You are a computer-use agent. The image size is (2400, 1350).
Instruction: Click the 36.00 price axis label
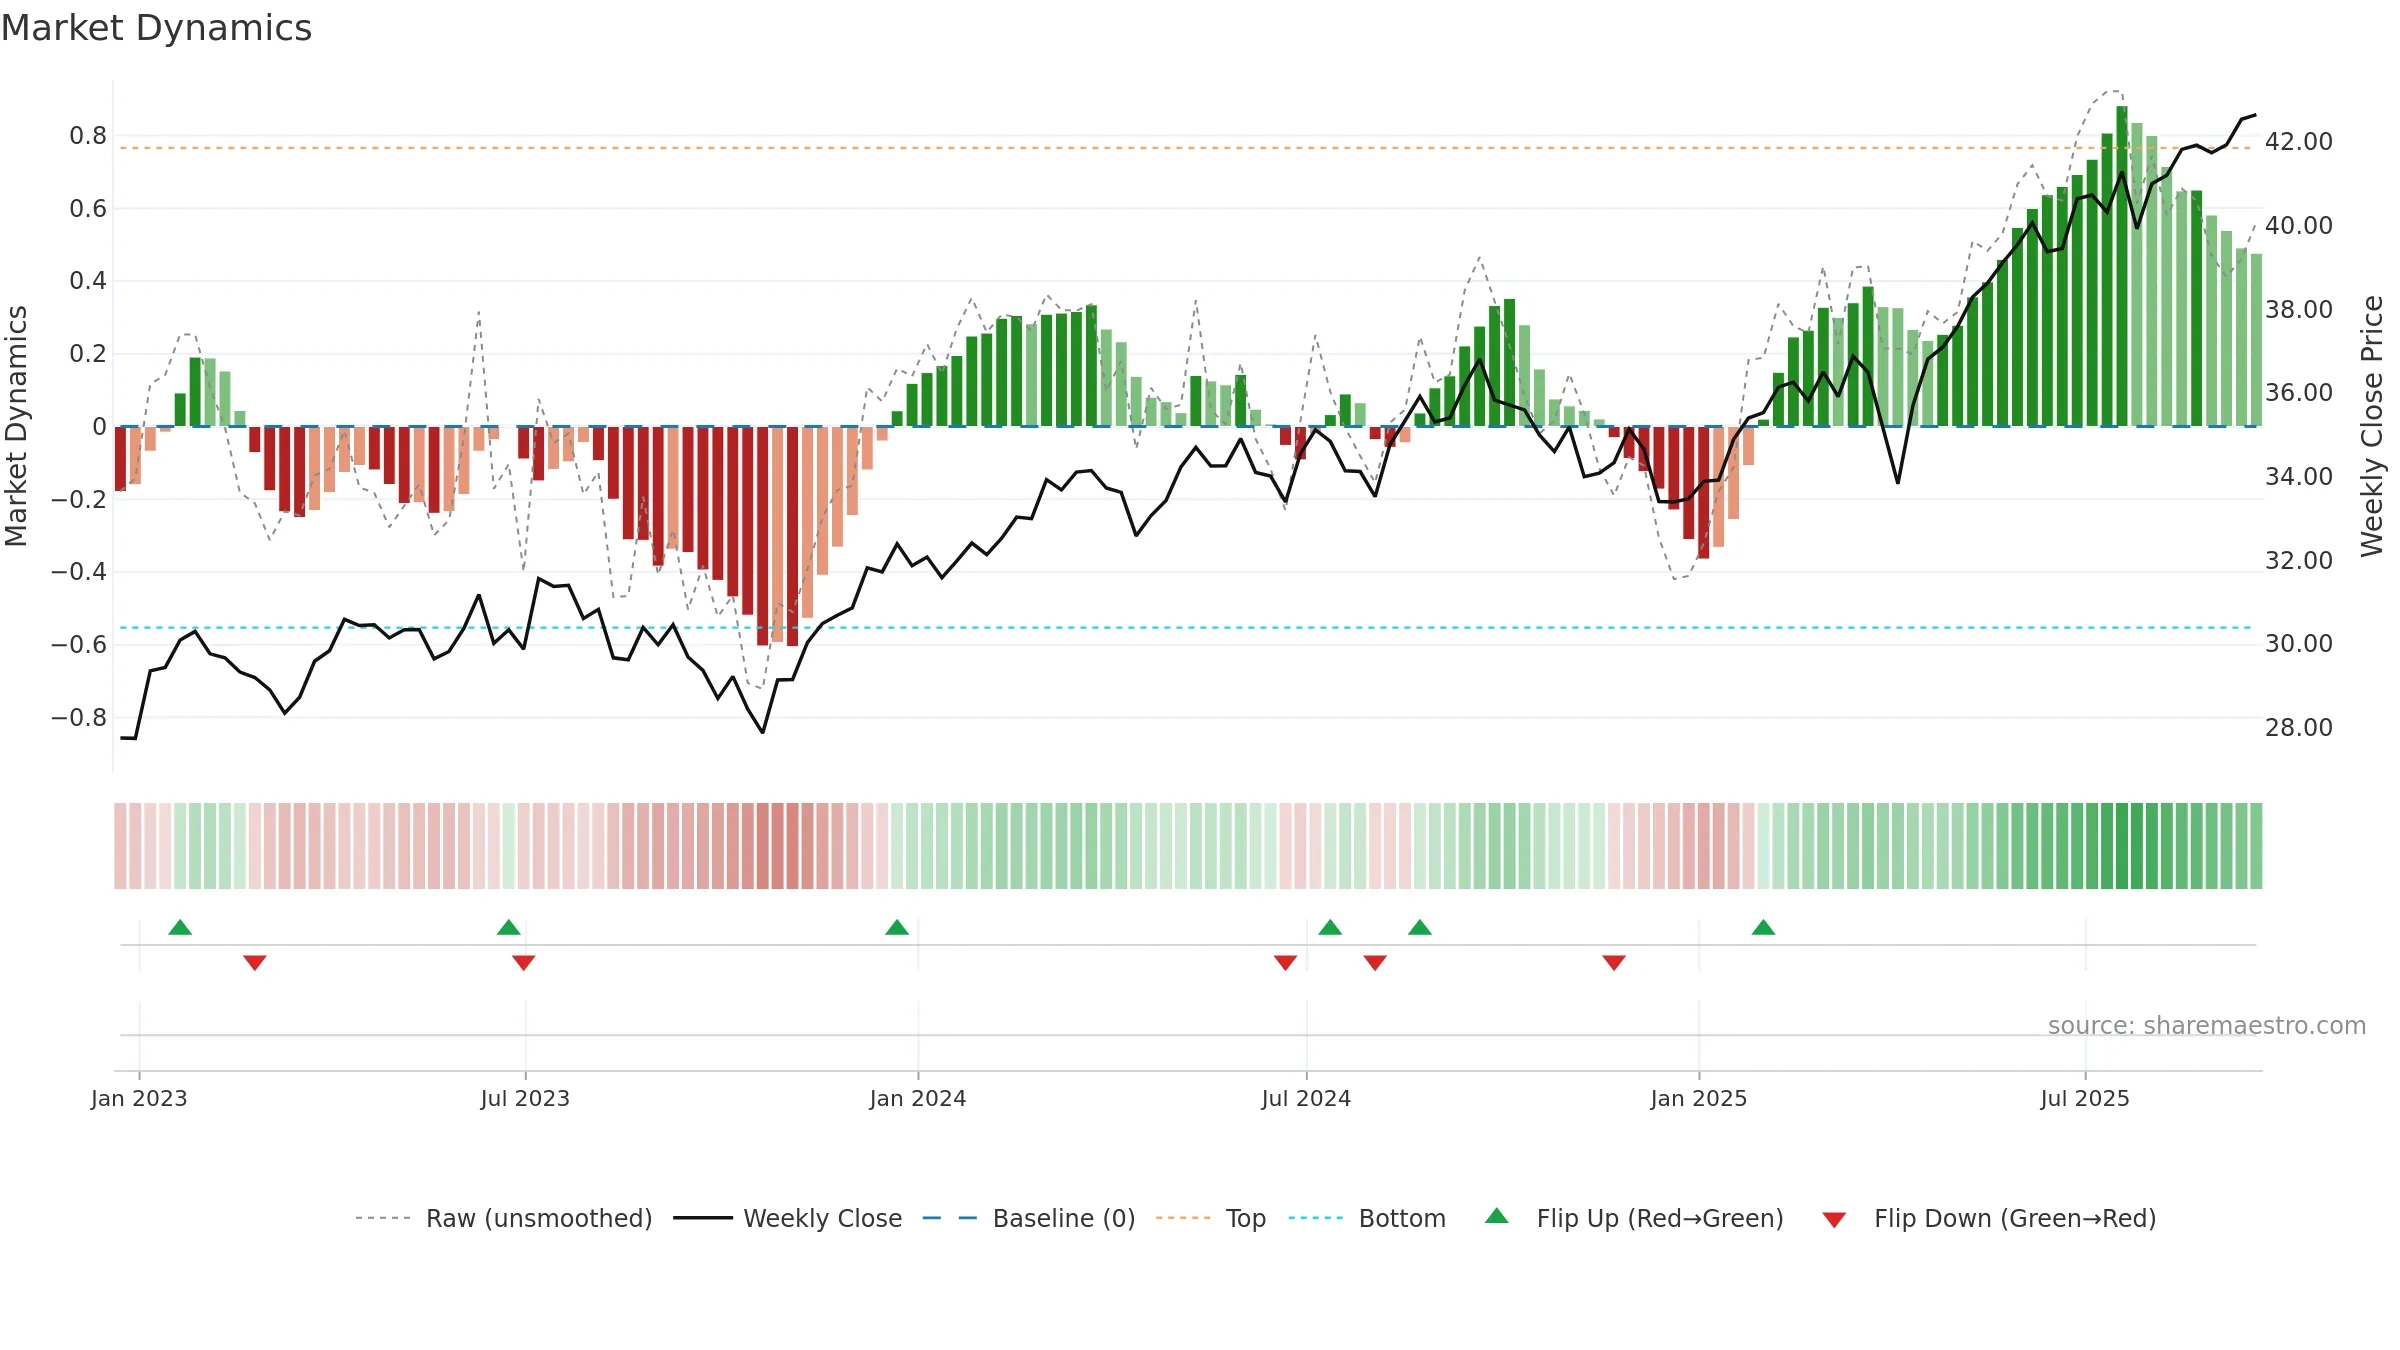pos(2299,393)
